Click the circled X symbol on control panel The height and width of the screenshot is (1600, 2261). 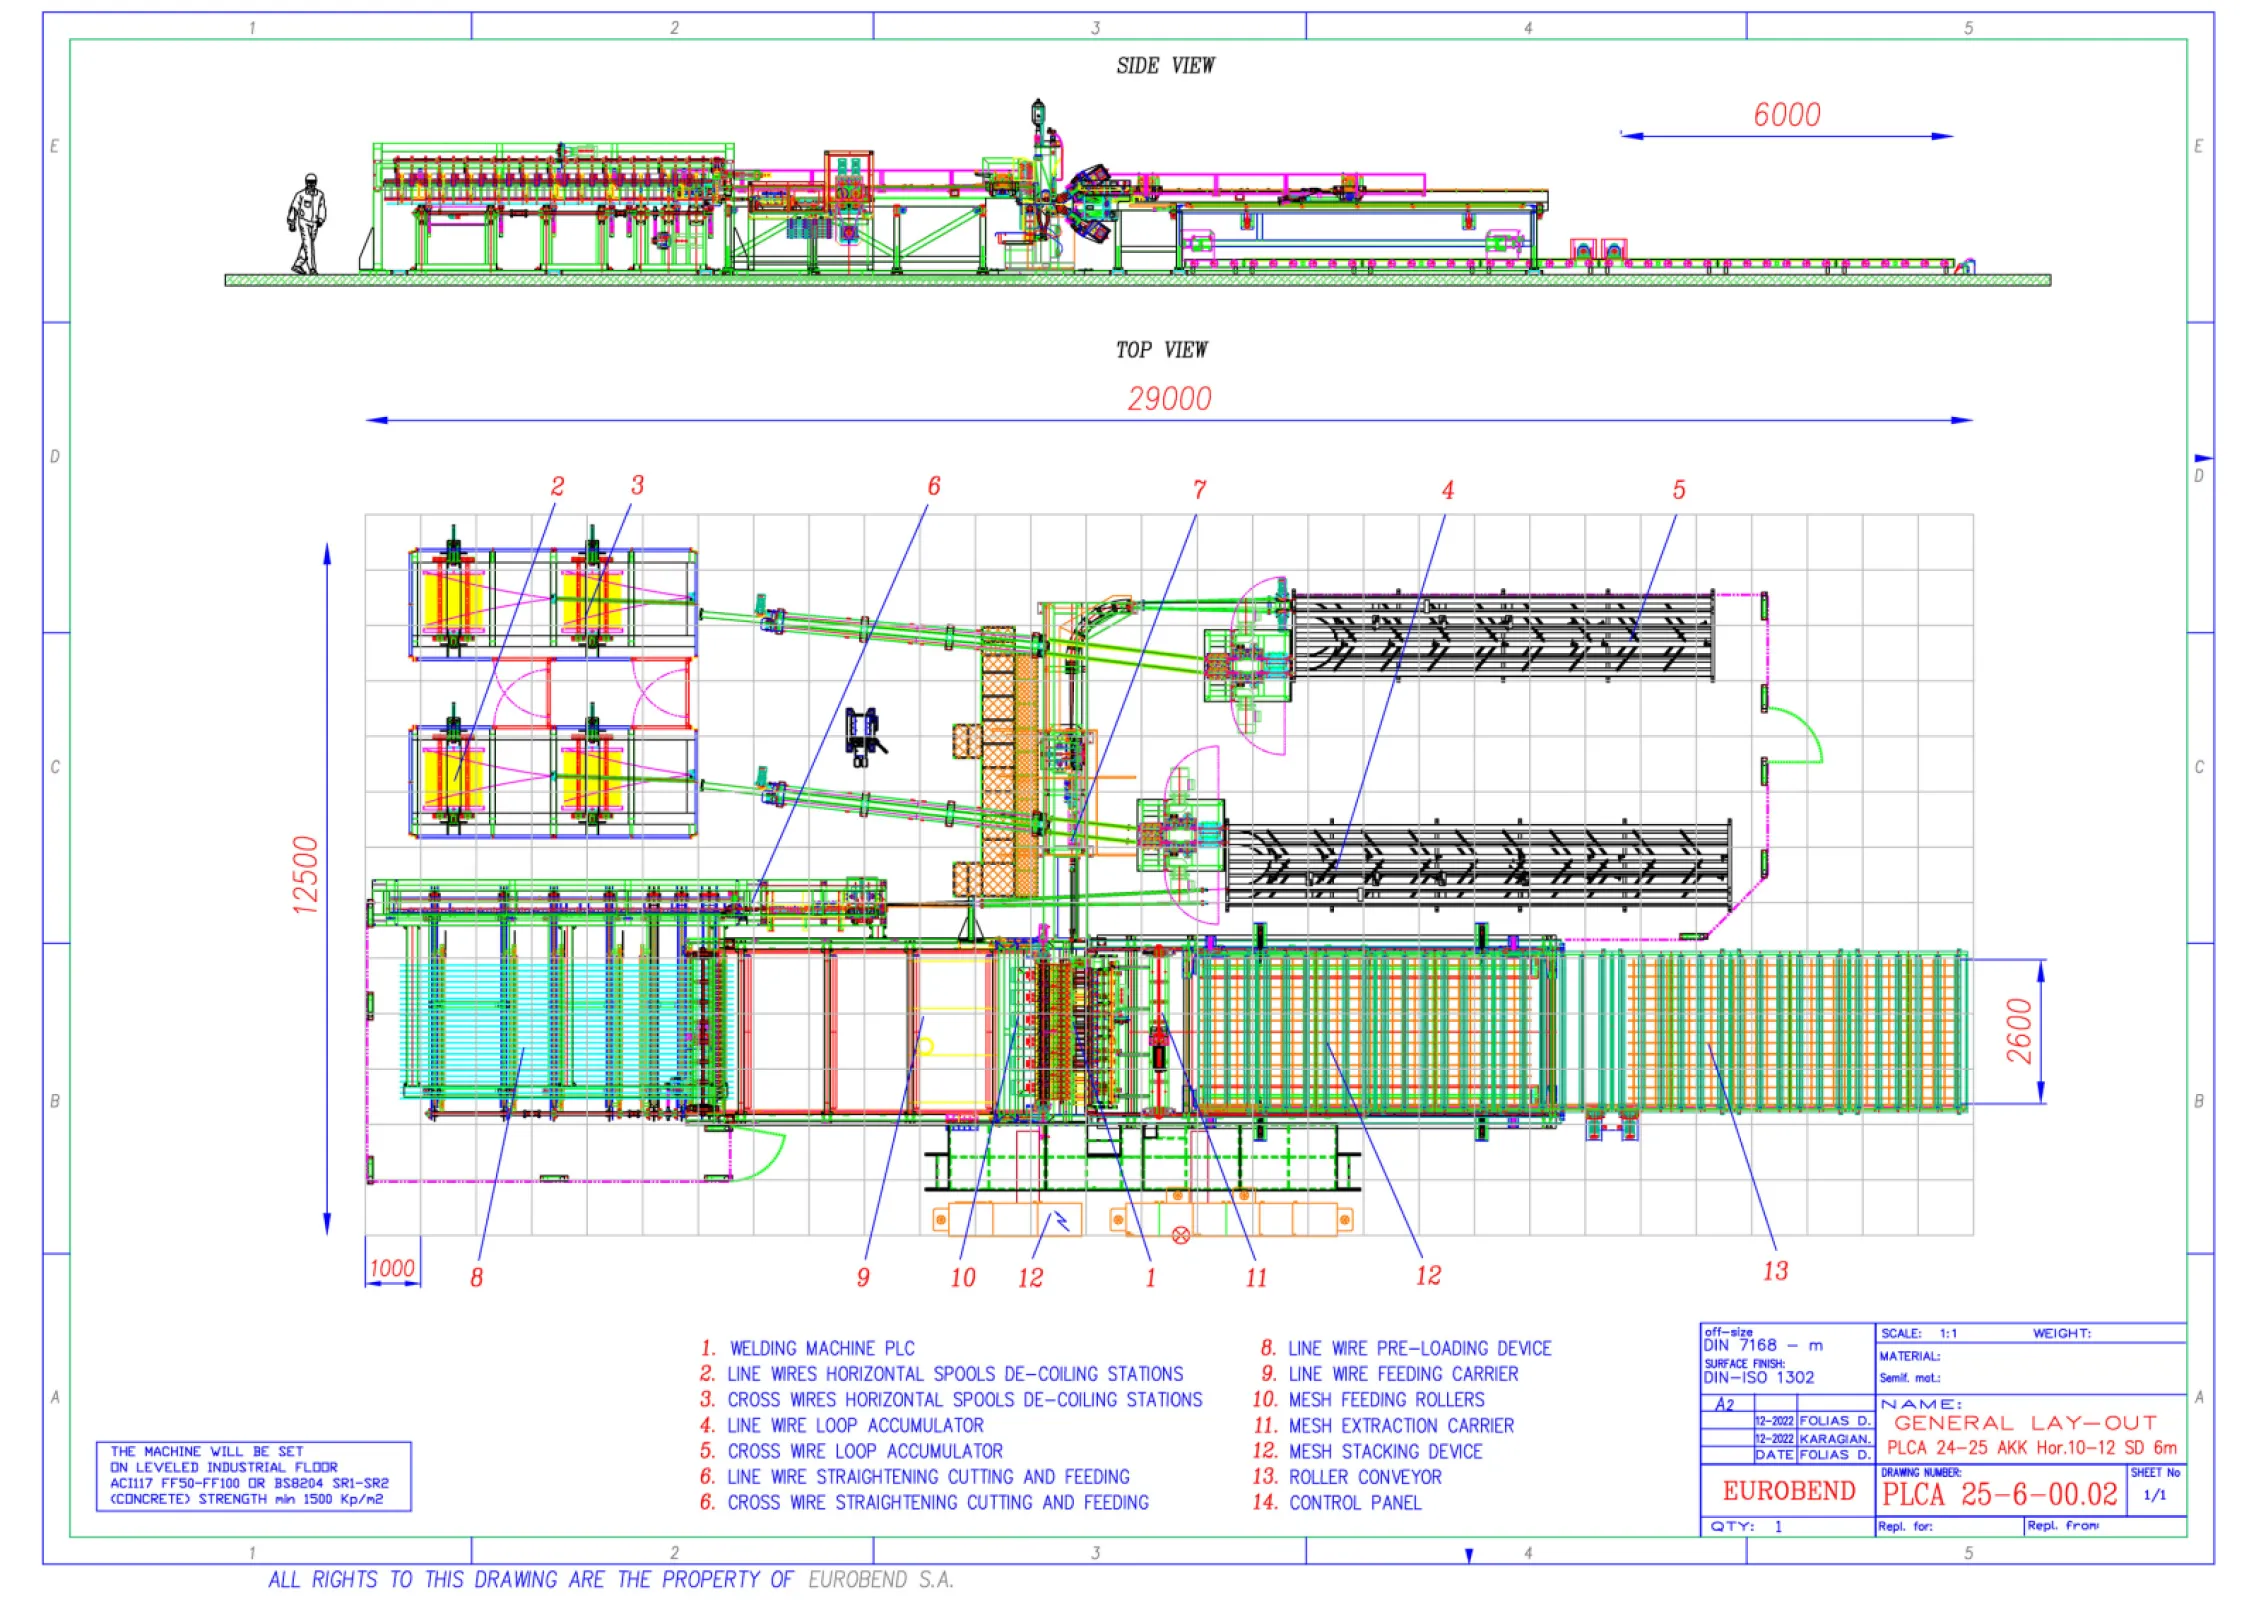point(1180,1235)
